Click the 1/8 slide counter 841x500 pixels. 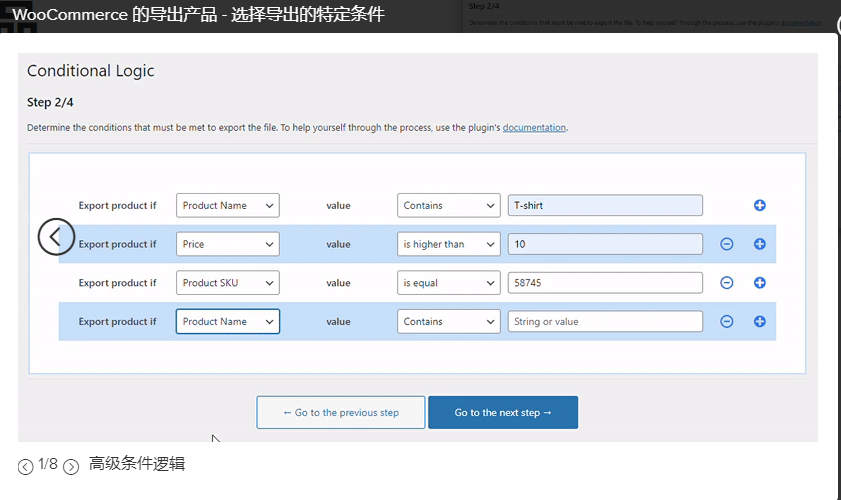coord(48,464)
